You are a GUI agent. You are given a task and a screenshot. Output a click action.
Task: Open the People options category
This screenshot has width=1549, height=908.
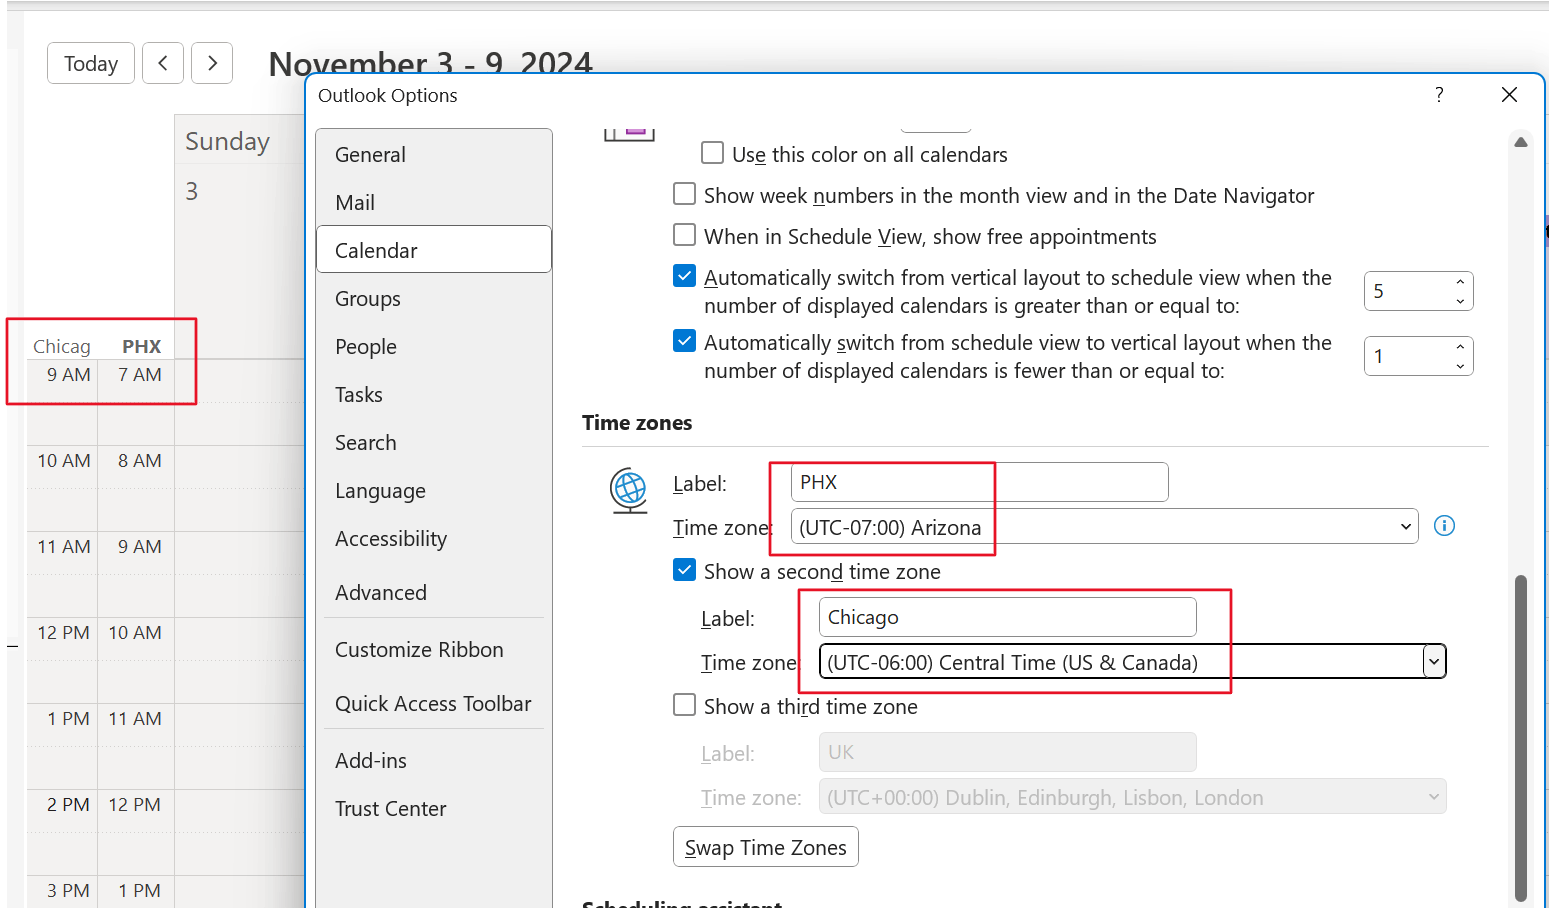(434, 347)
